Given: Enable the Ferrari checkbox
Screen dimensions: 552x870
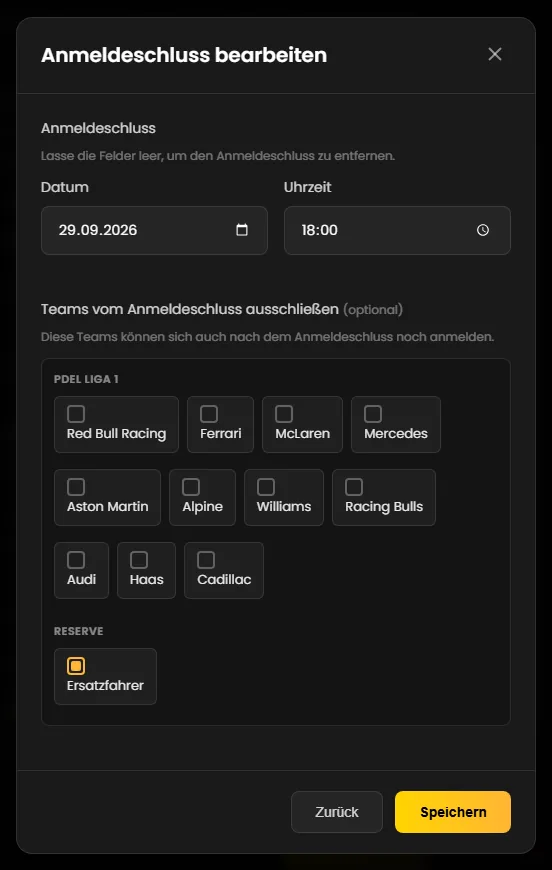Looking at the screenshot, I should 209,414.
